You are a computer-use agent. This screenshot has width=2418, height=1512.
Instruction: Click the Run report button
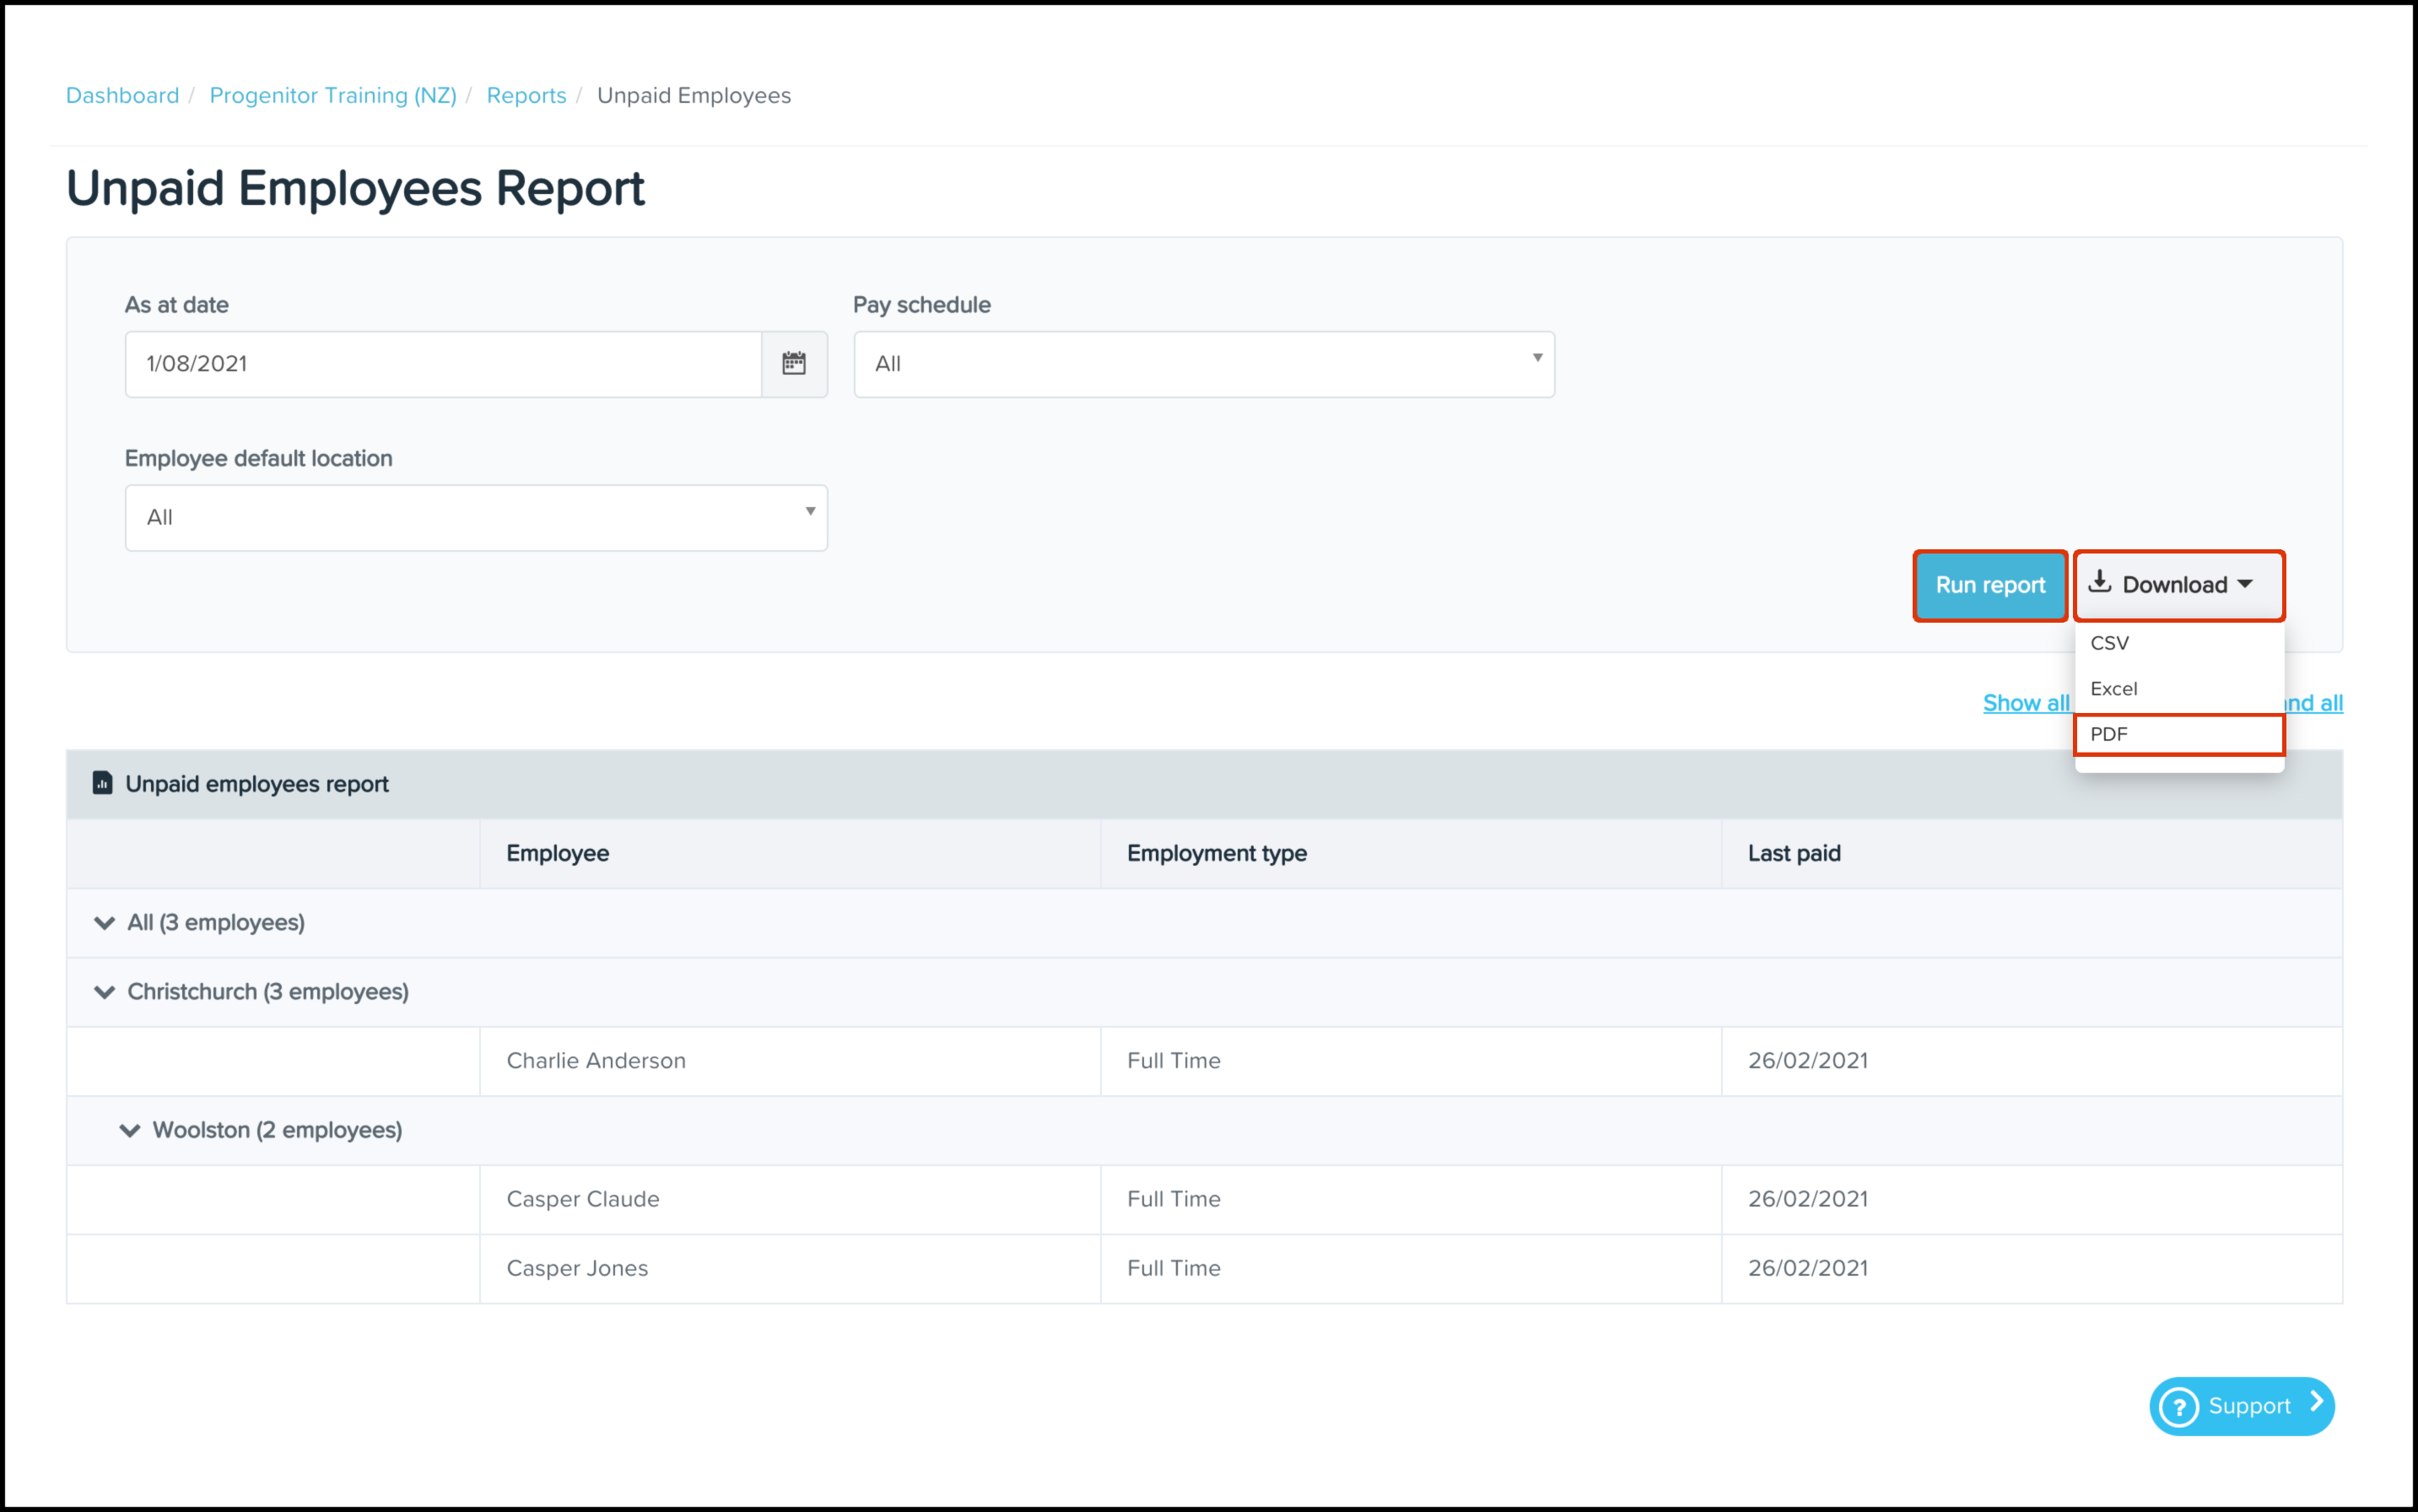[1990, 585]
